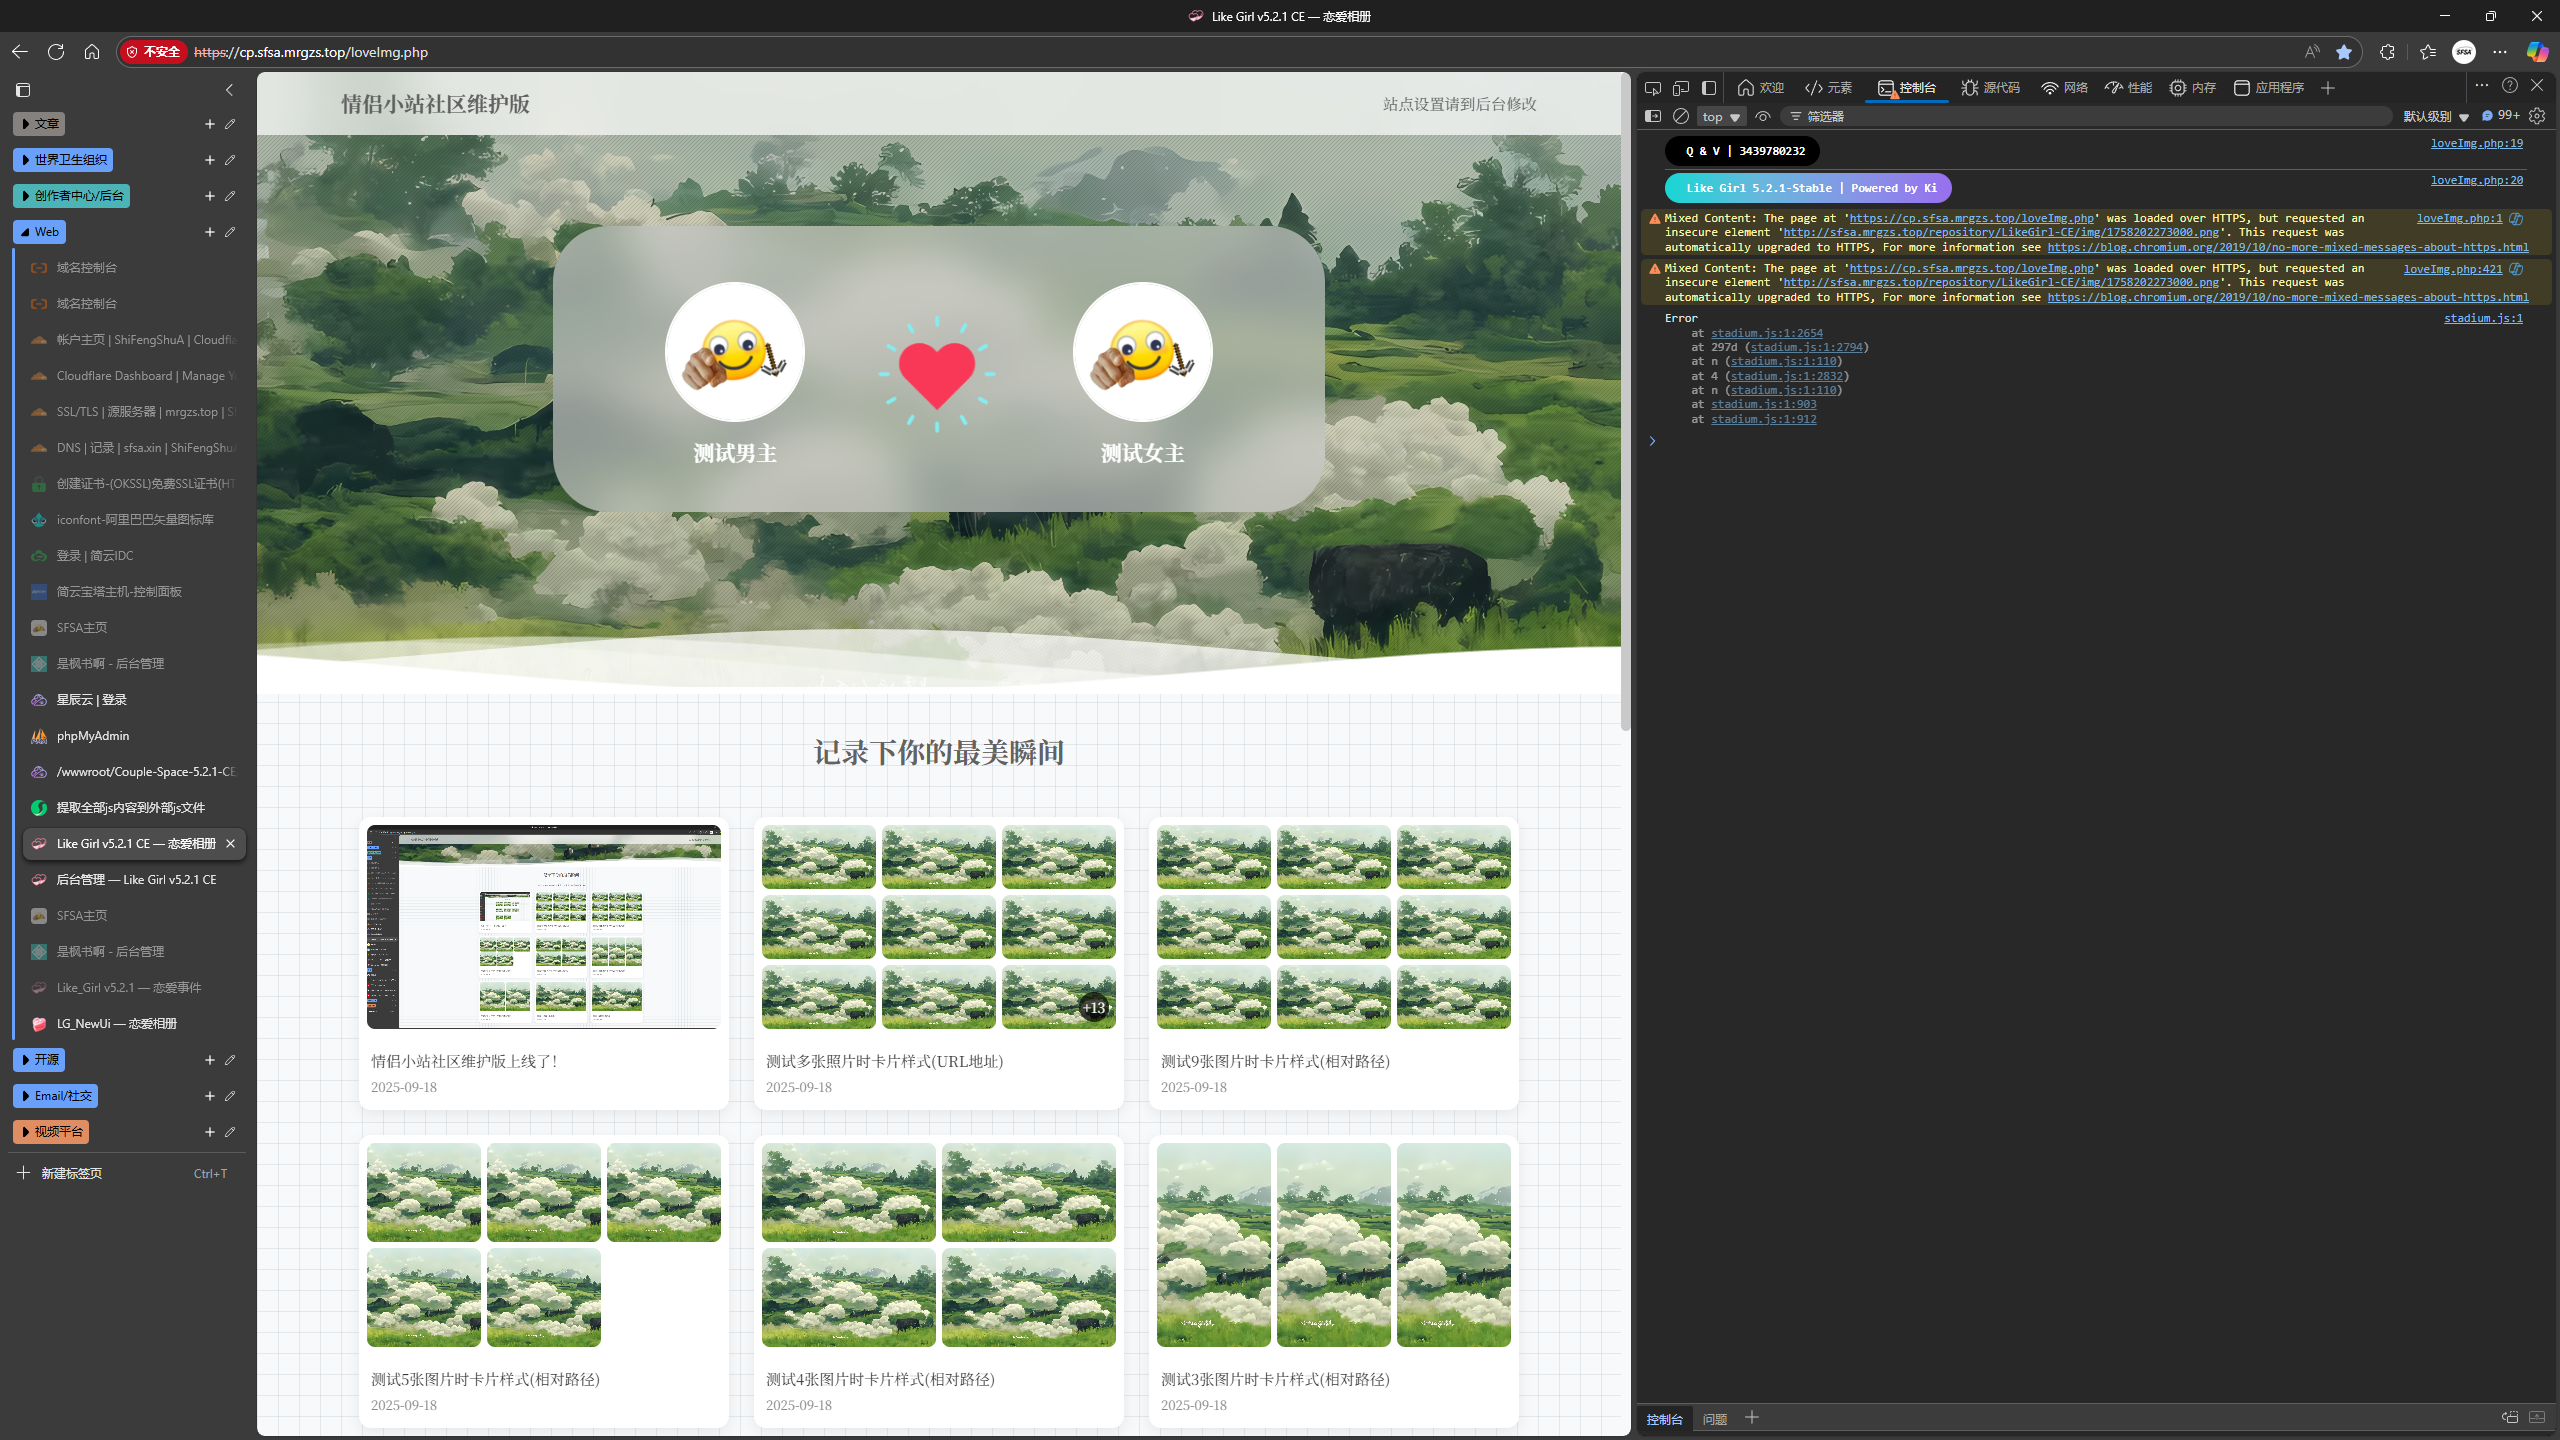Click the refresh page icon

(x=56, y=52)
